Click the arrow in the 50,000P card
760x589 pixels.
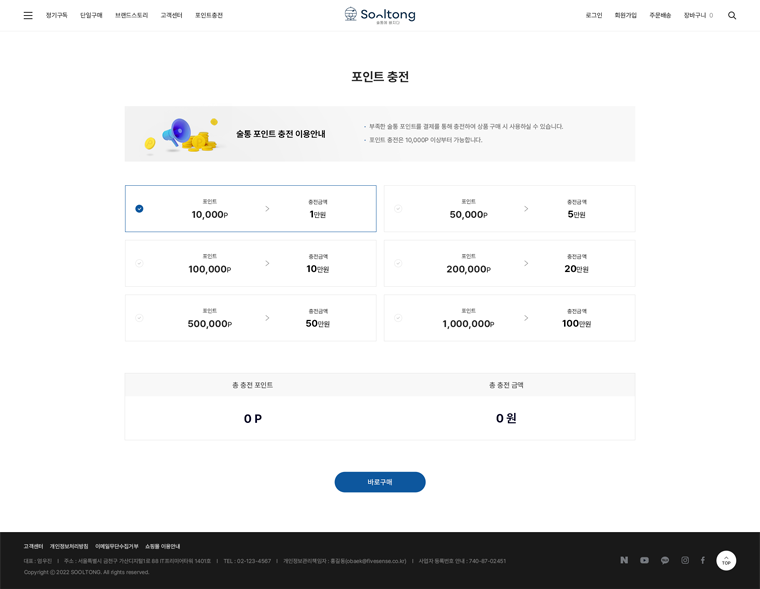pos(526,208)
